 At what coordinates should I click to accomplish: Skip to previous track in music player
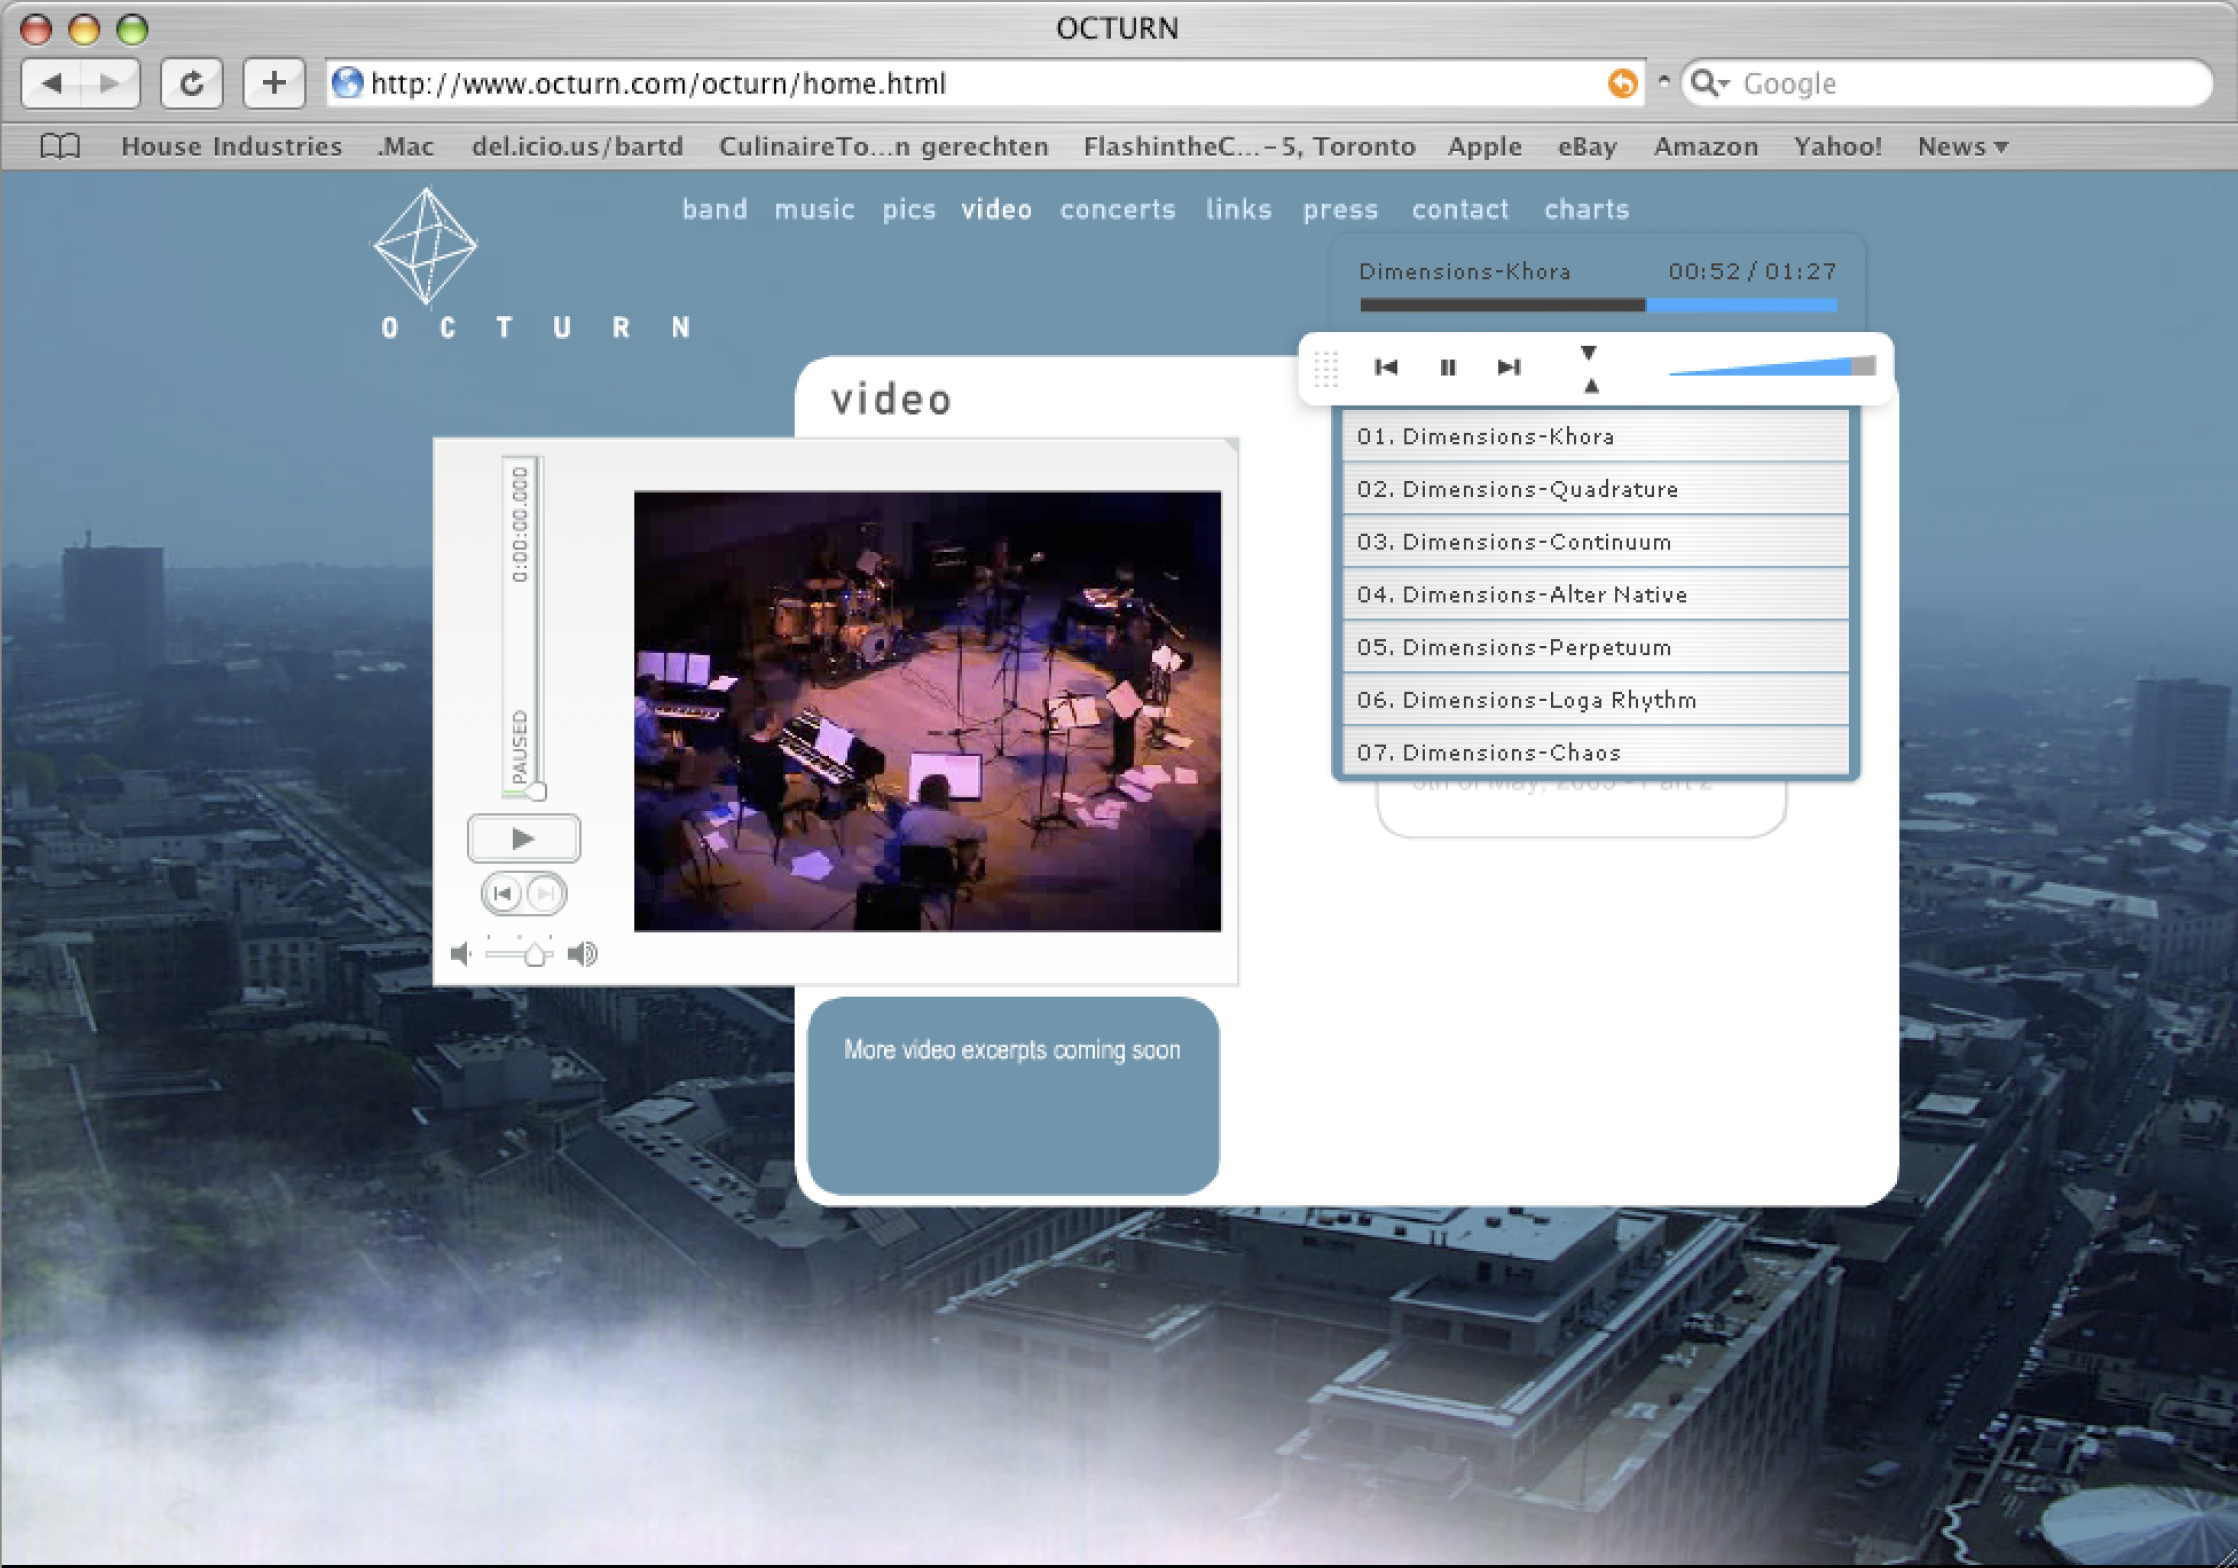coord(1386,367)
